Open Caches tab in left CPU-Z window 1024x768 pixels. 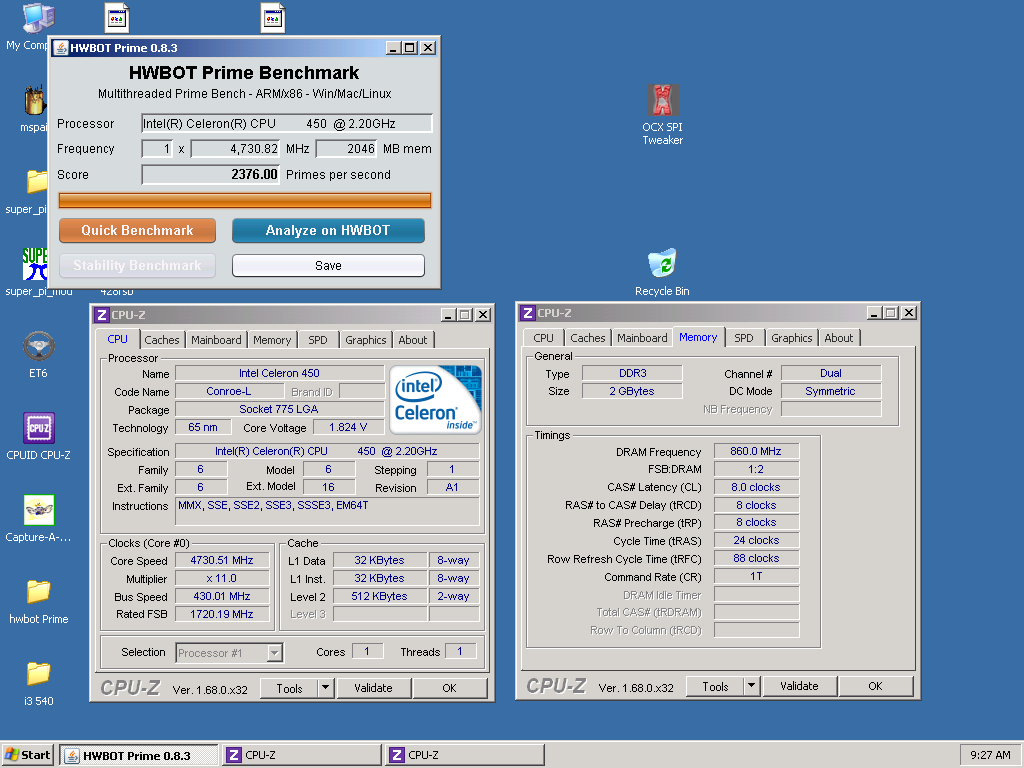161,340
